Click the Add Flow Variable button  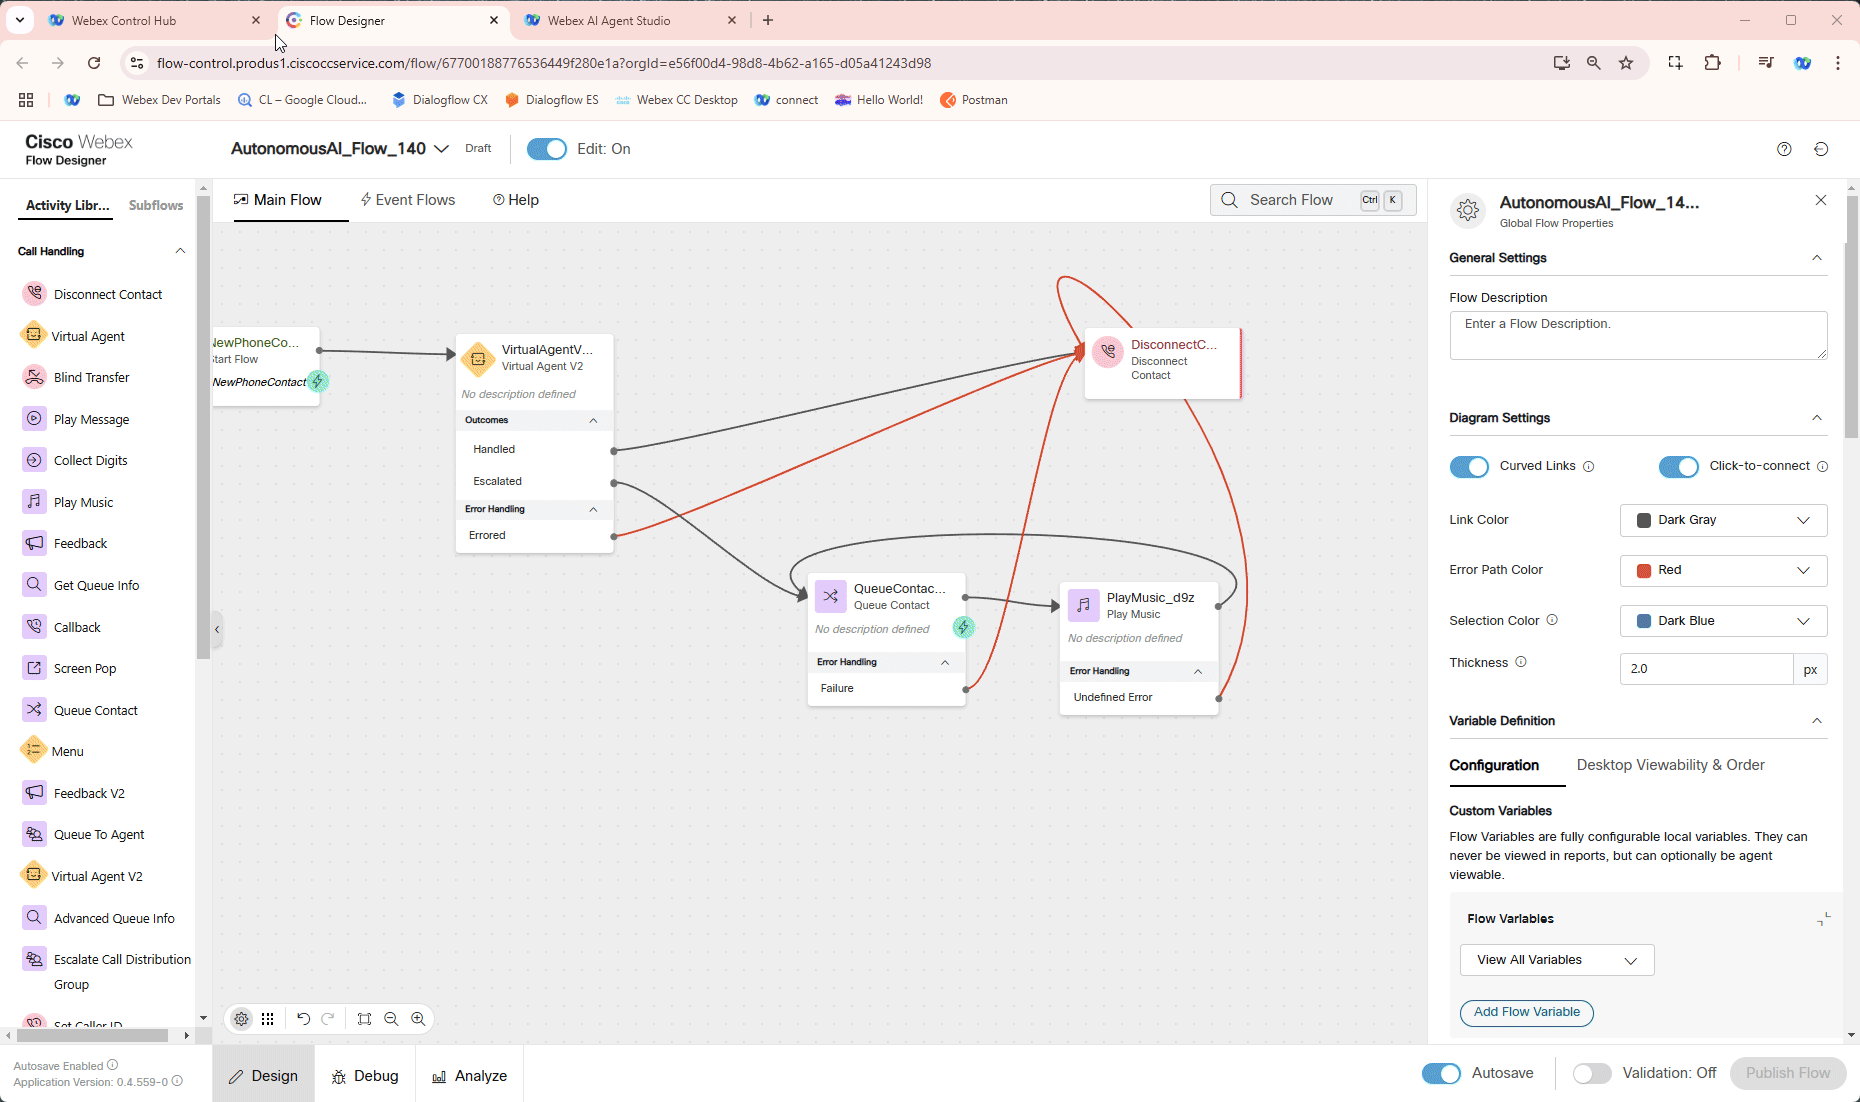click(x=1526, y=1012)
